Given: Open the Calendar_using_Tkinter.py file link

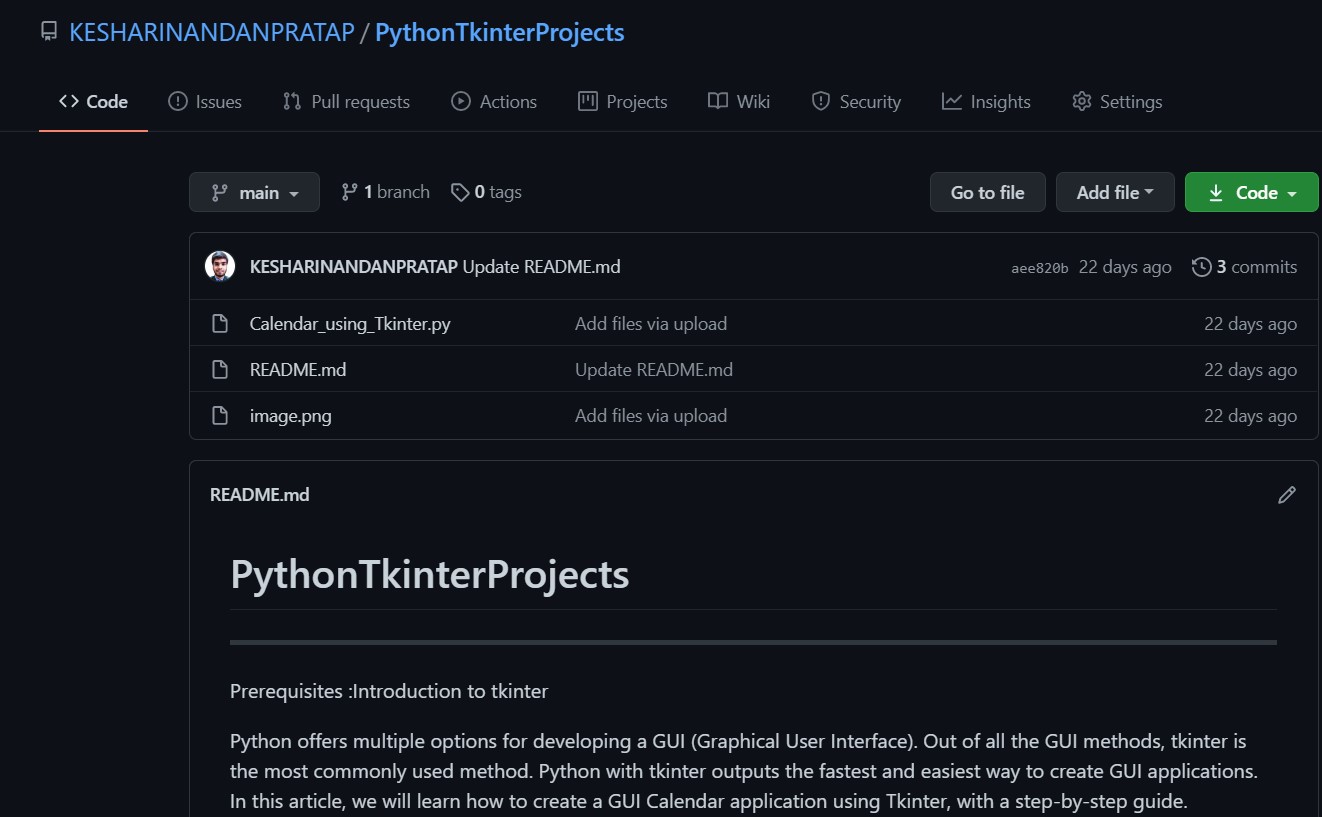Looking at the screenshot, I should click(350, 324).
